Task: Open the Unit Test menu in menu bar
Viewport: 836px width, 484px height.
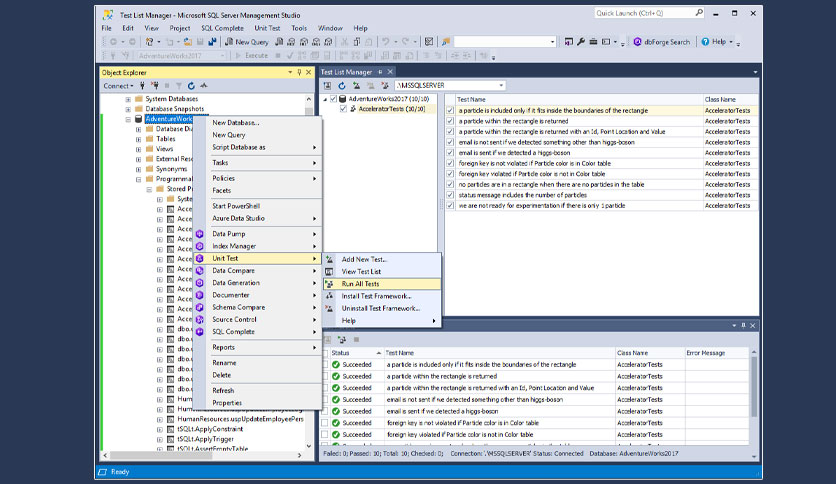Action: (267, 28)
